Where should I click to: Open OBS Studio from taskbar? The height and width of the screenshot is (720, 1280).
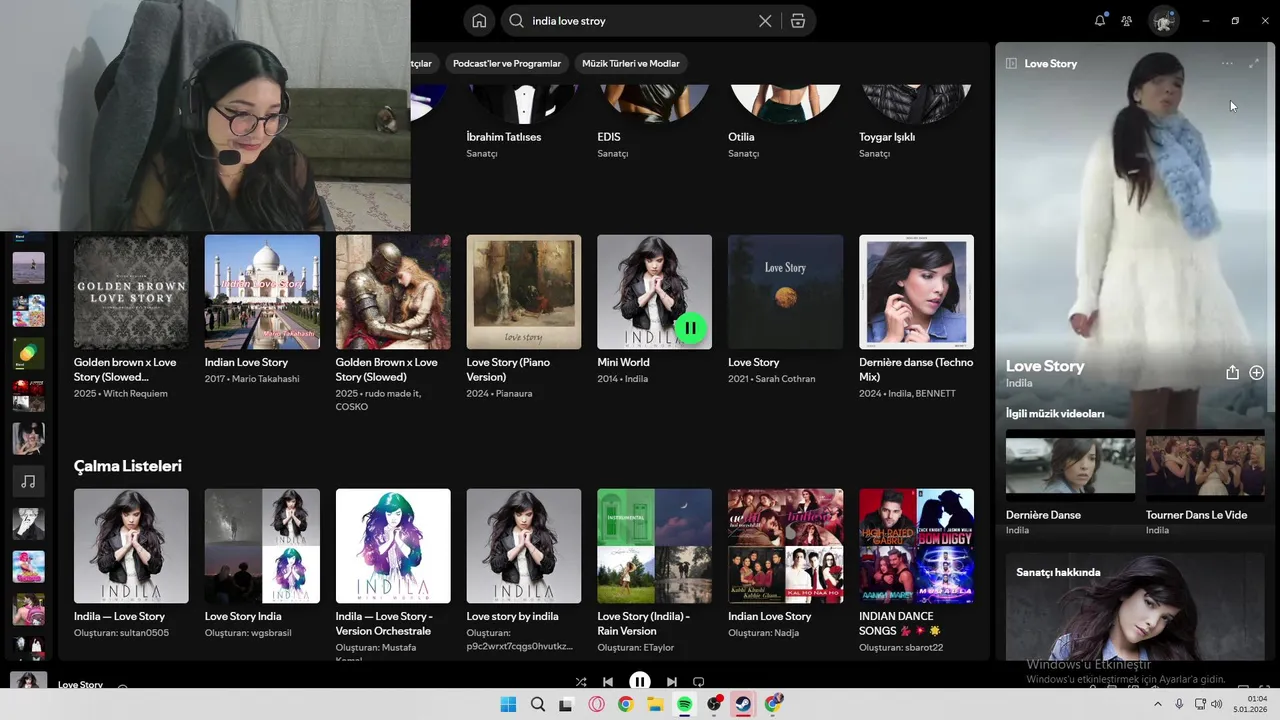coord(714,704)
